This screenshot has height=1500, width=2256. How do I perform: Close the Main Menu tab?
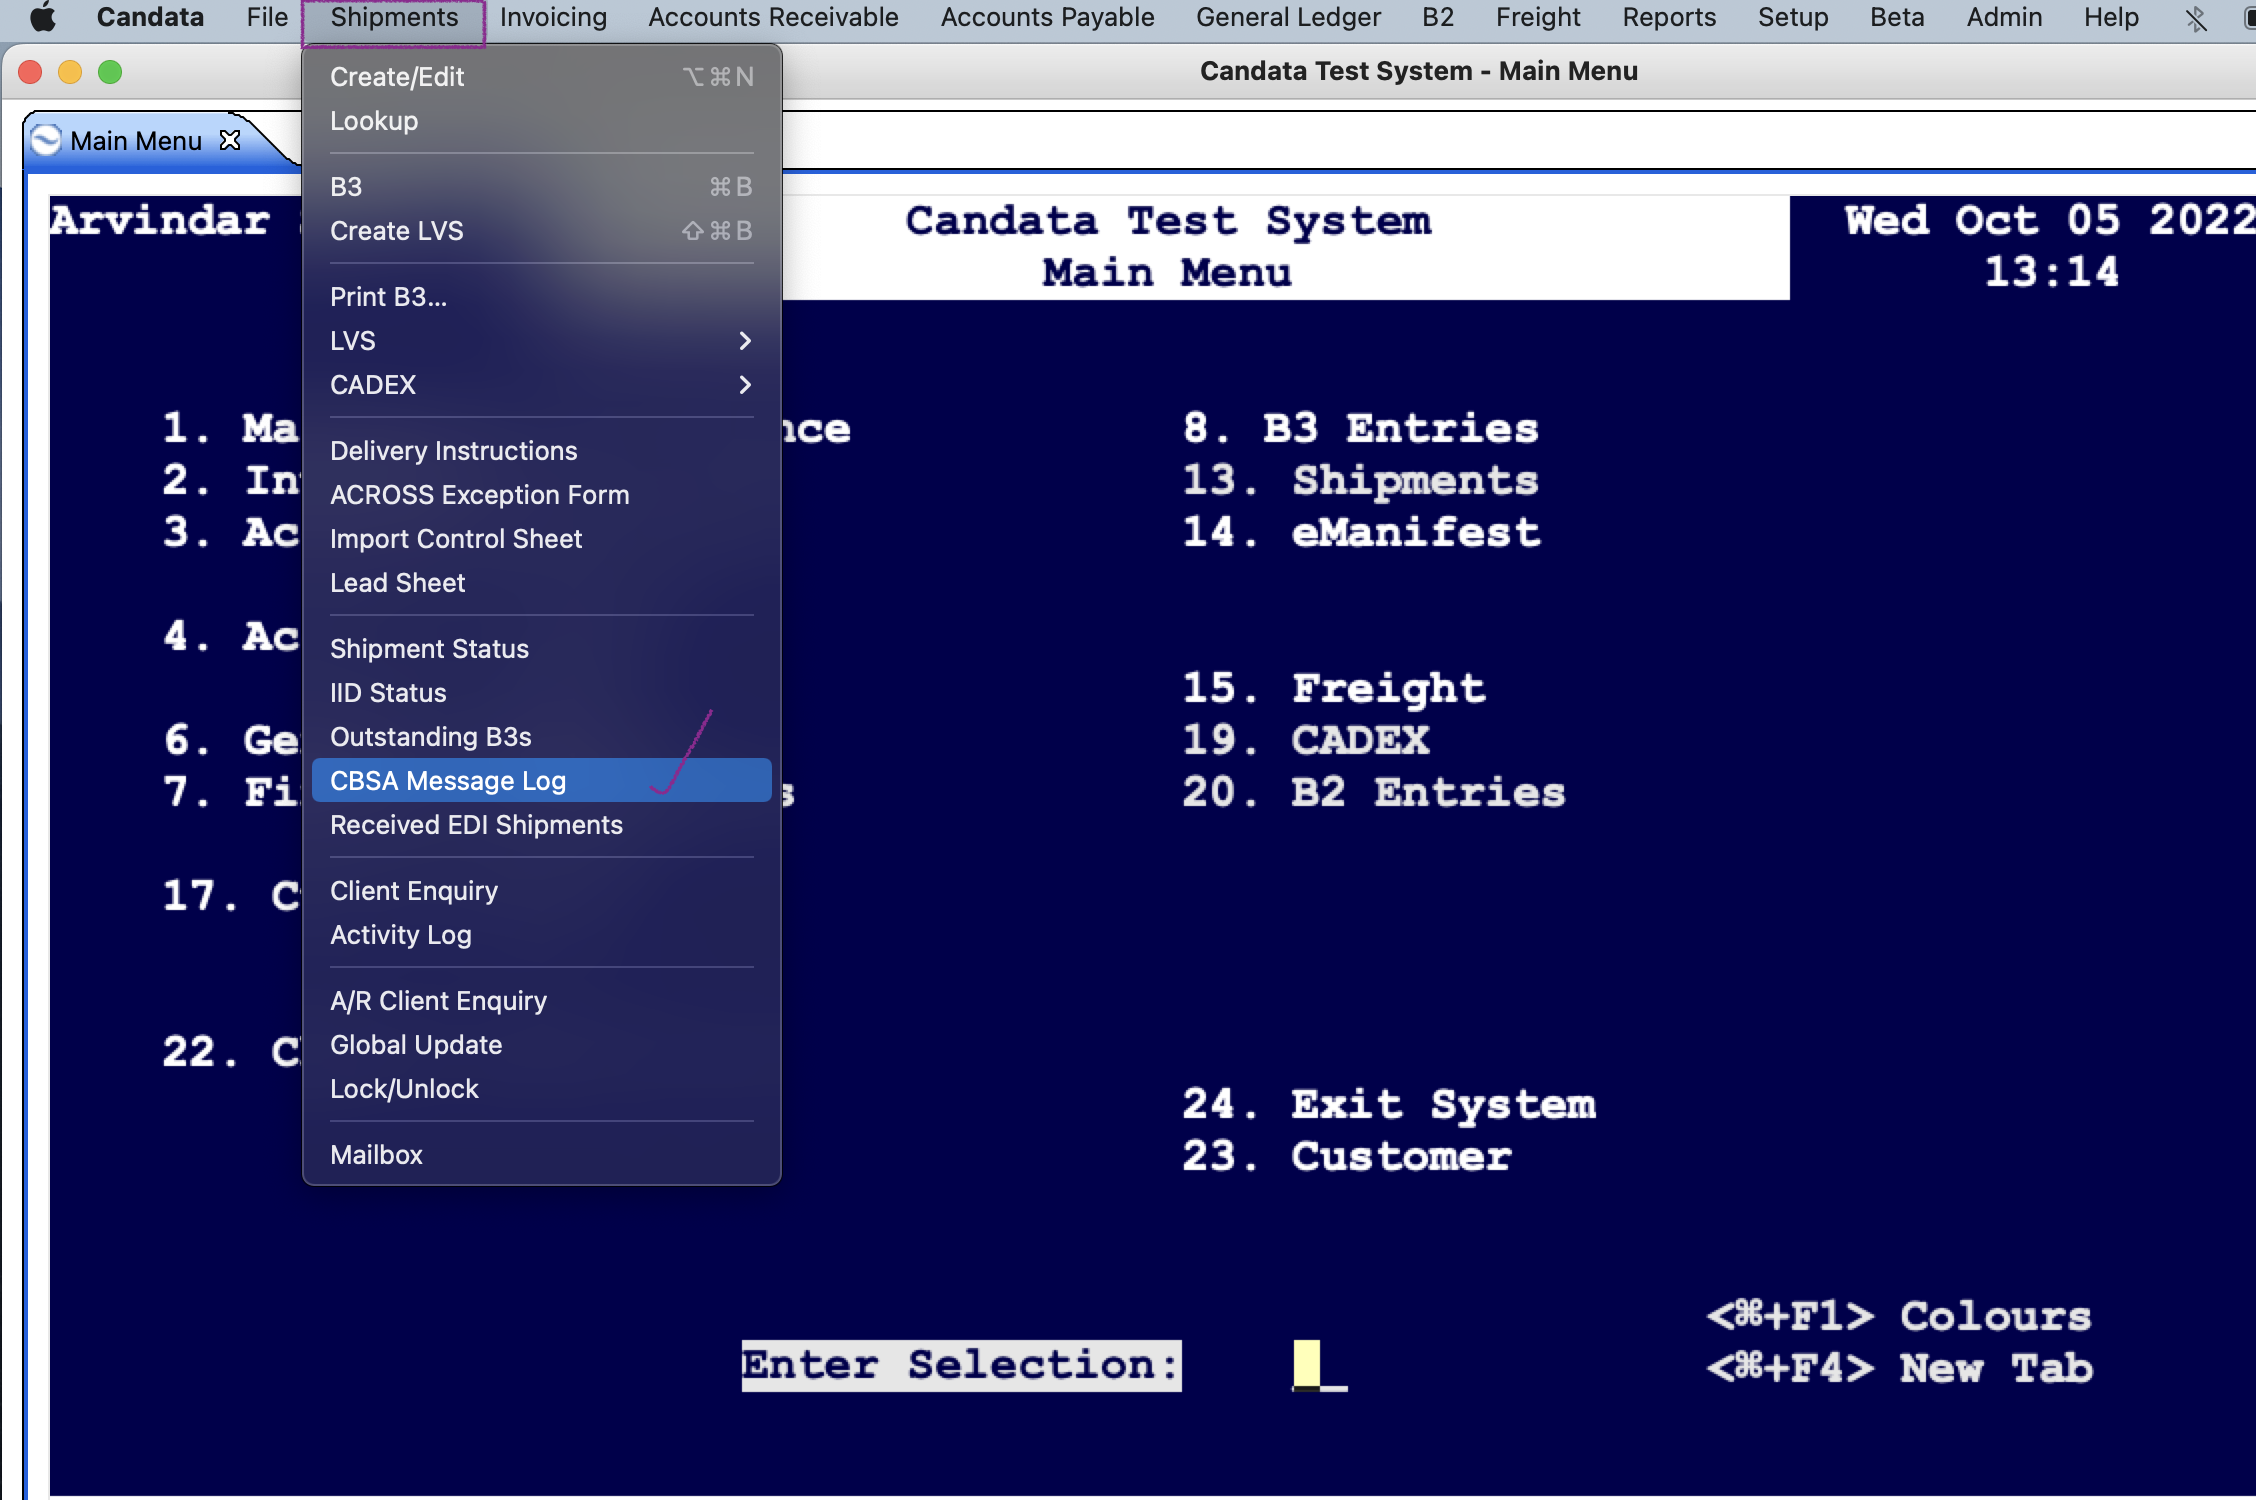(x=230, y=140)
